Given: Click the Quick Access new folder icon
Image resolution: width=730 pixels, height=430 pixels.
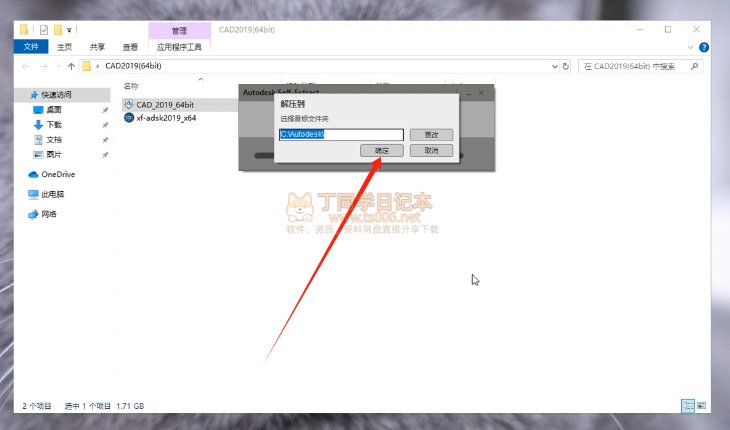Looking at the screenshot, I should pos(58,30).
